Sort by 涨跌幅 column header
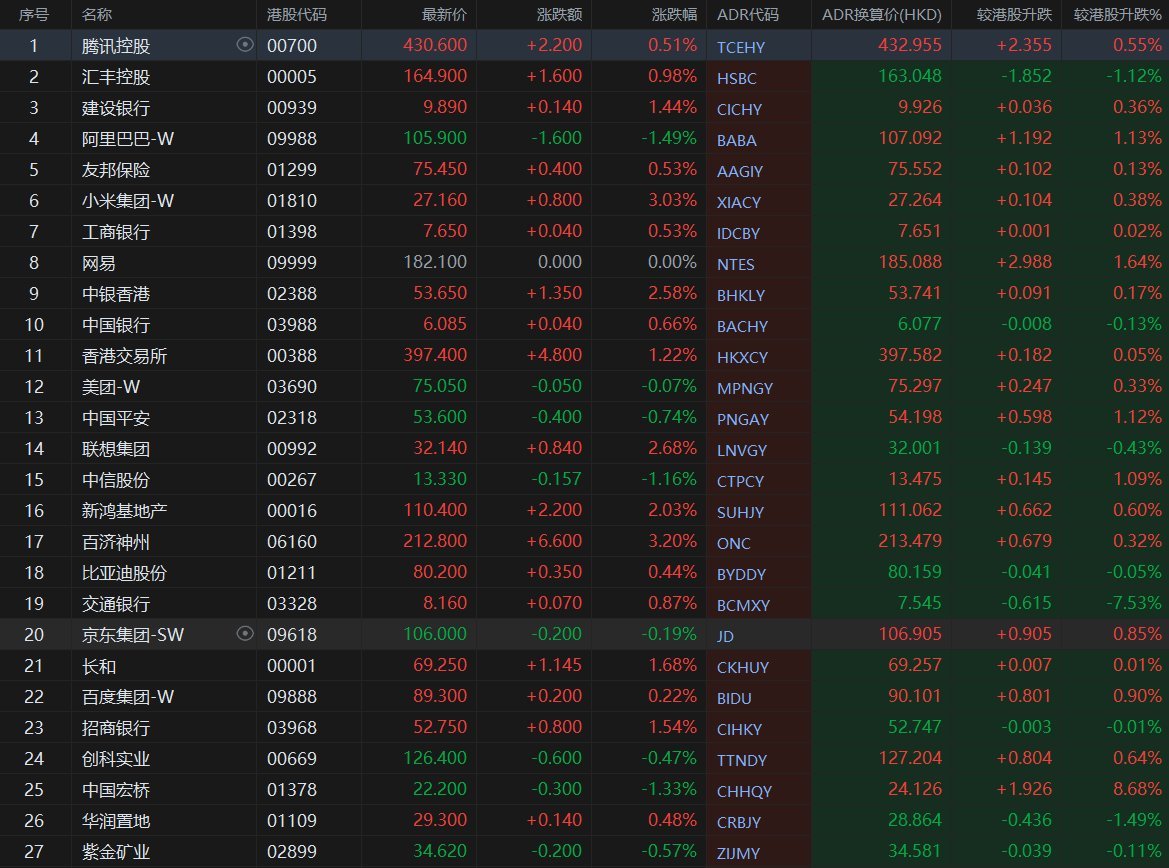The width and height of the screenshot is (1169, 868). pos(674,14)
